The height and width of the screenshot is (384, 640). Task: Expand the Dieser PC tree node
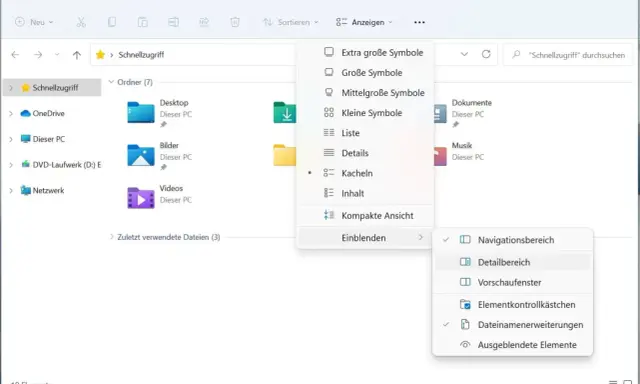[11, 139]
